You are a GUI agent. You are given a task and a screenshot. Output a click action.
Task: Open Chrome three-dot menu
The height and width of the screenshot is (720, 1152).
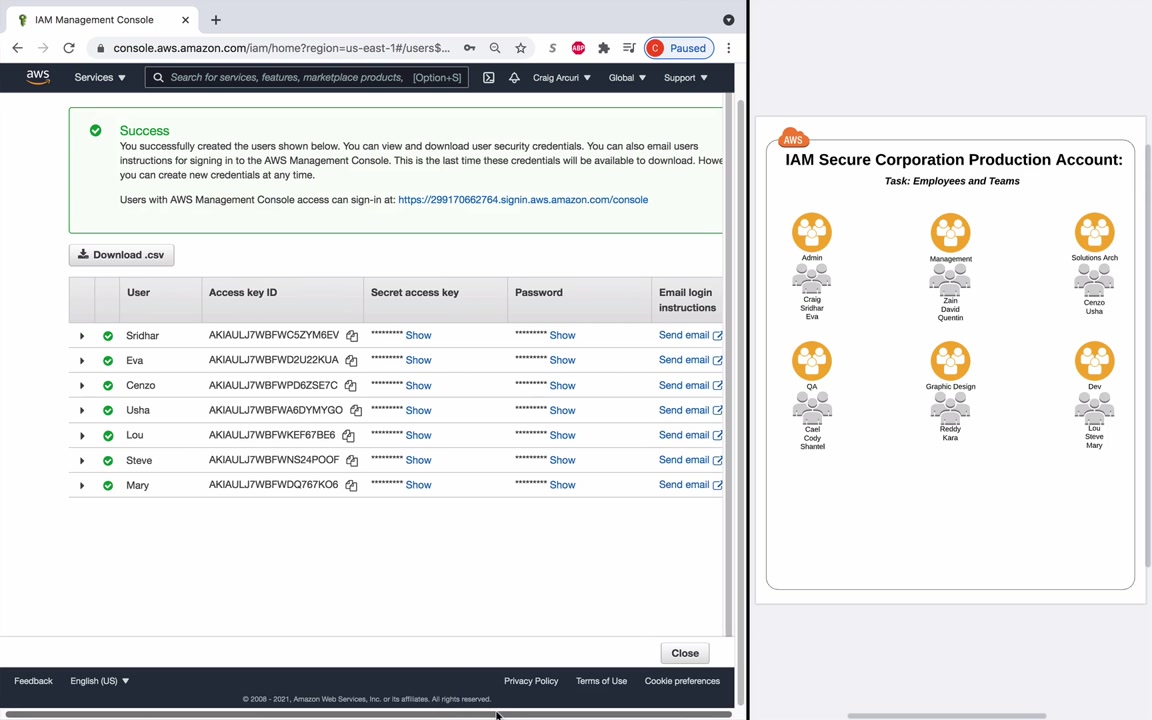[729, 48]
